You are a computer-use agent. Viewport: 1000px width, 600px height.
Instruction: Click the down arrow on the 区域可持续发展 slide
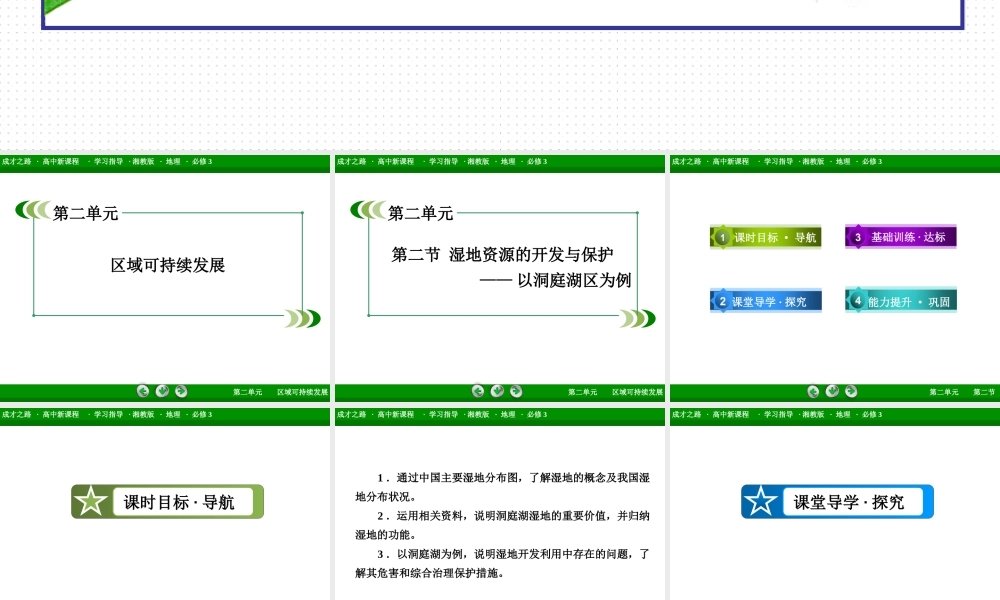[162, 391]
